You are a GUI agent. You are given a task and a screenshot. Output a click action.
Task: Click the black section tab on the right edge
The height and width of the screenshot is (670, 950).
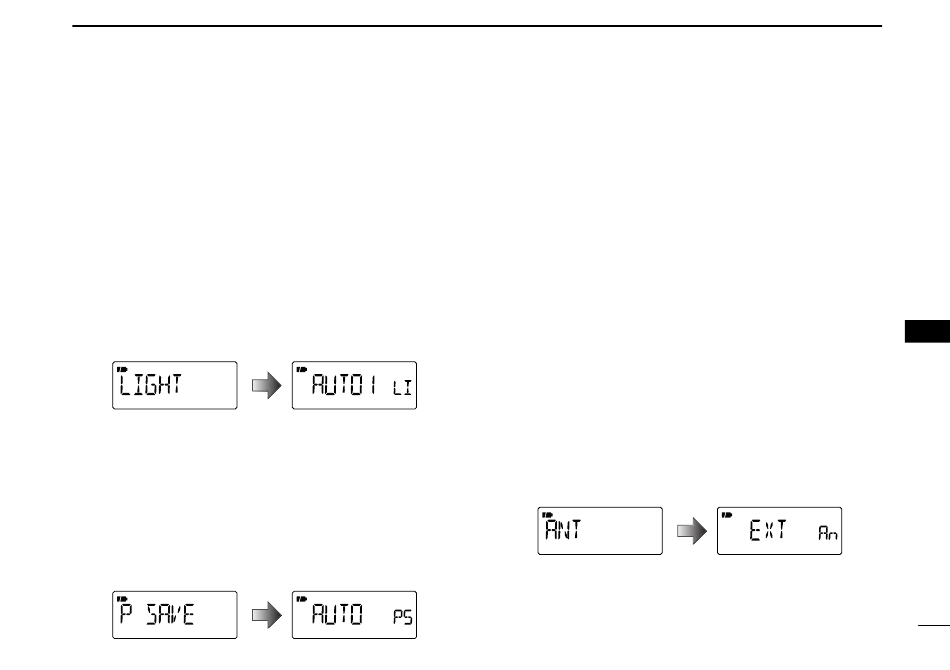[927, 331]
